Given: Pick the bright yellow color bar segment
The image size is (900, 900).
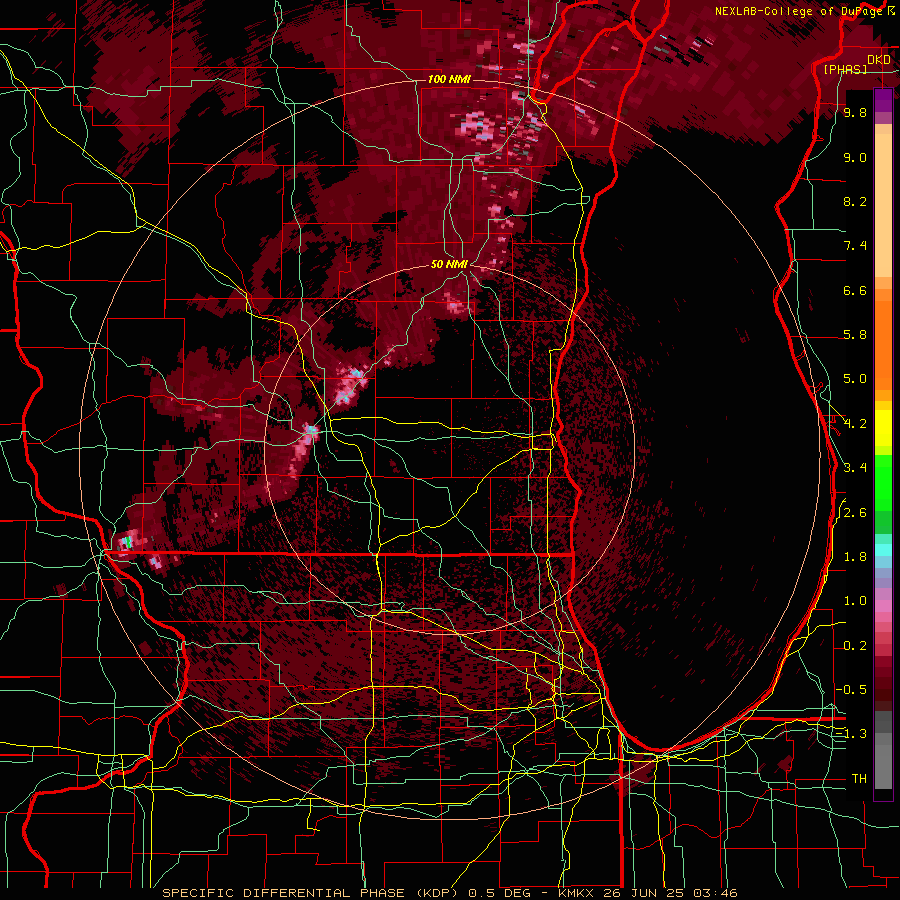Looking at the screenshot, I should coord(883,428).
